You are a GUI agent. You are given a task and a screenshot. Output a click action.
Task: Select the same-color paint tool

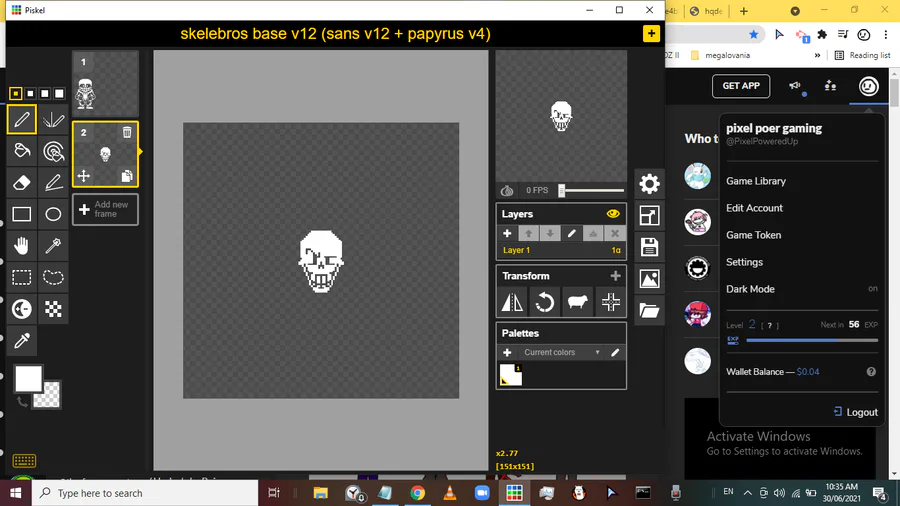pos(53,151)
